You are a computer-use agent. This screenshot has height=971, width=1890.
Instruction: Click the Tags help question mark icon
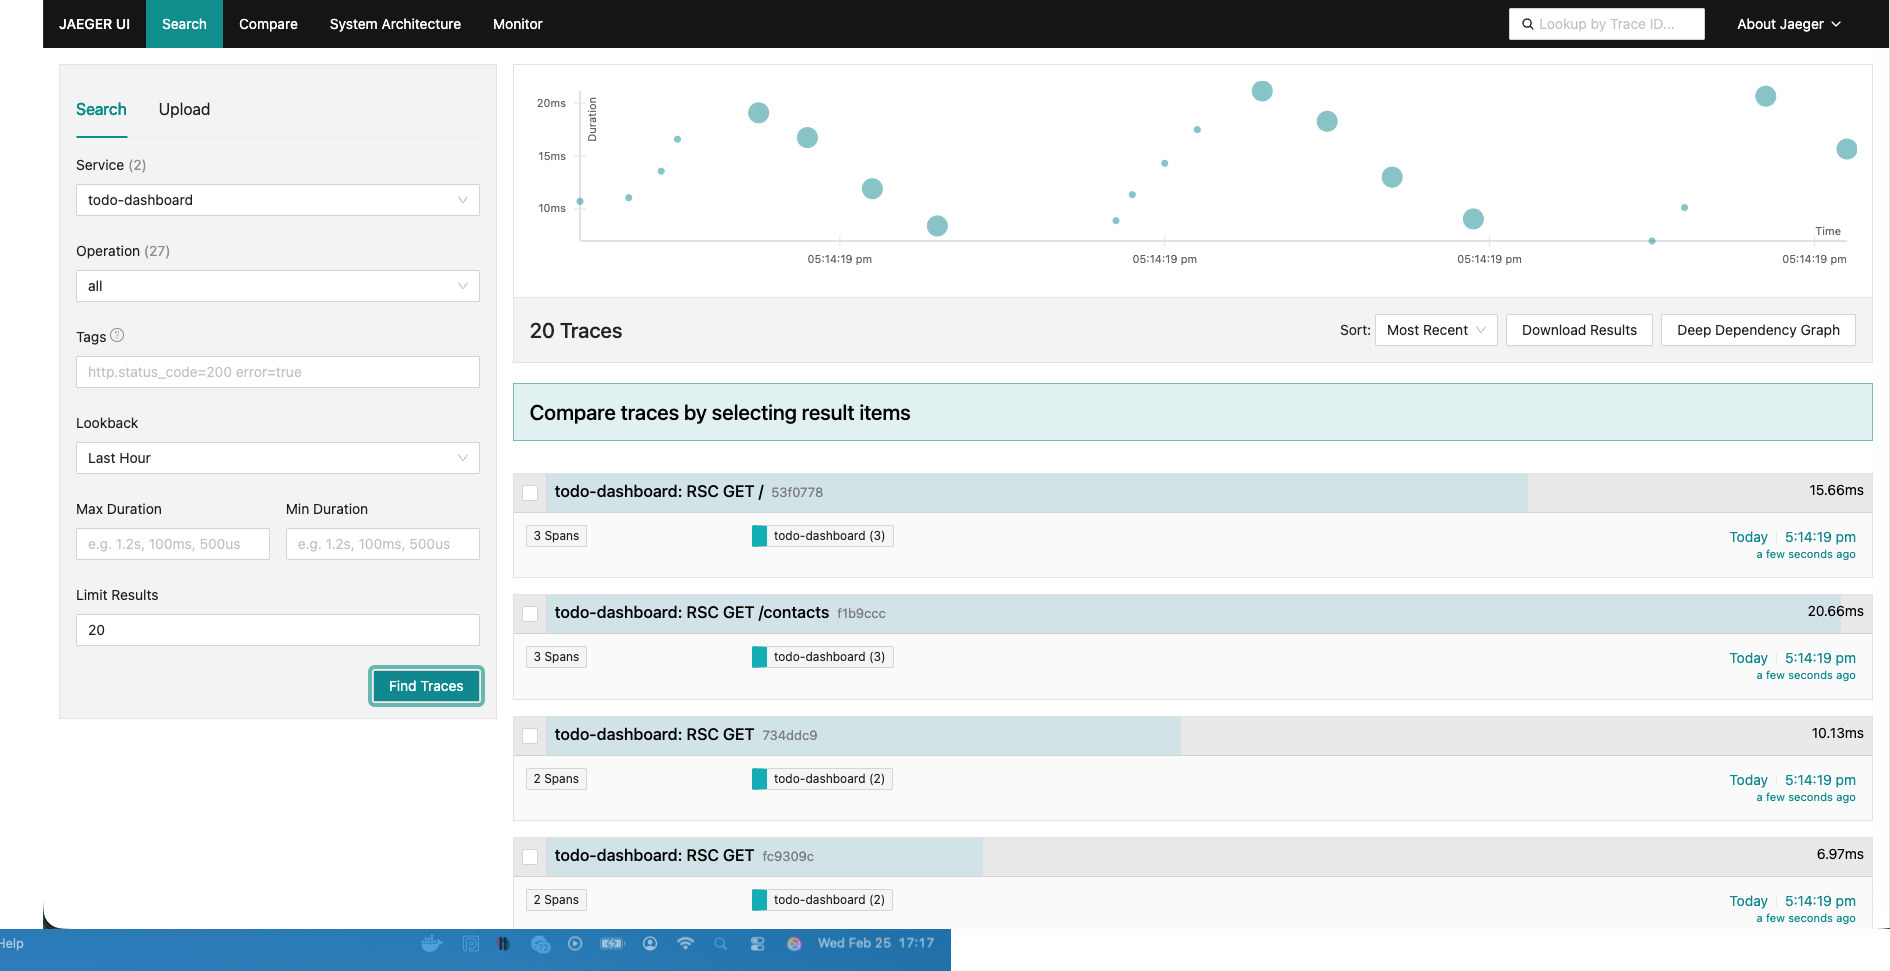click(117, 336)
